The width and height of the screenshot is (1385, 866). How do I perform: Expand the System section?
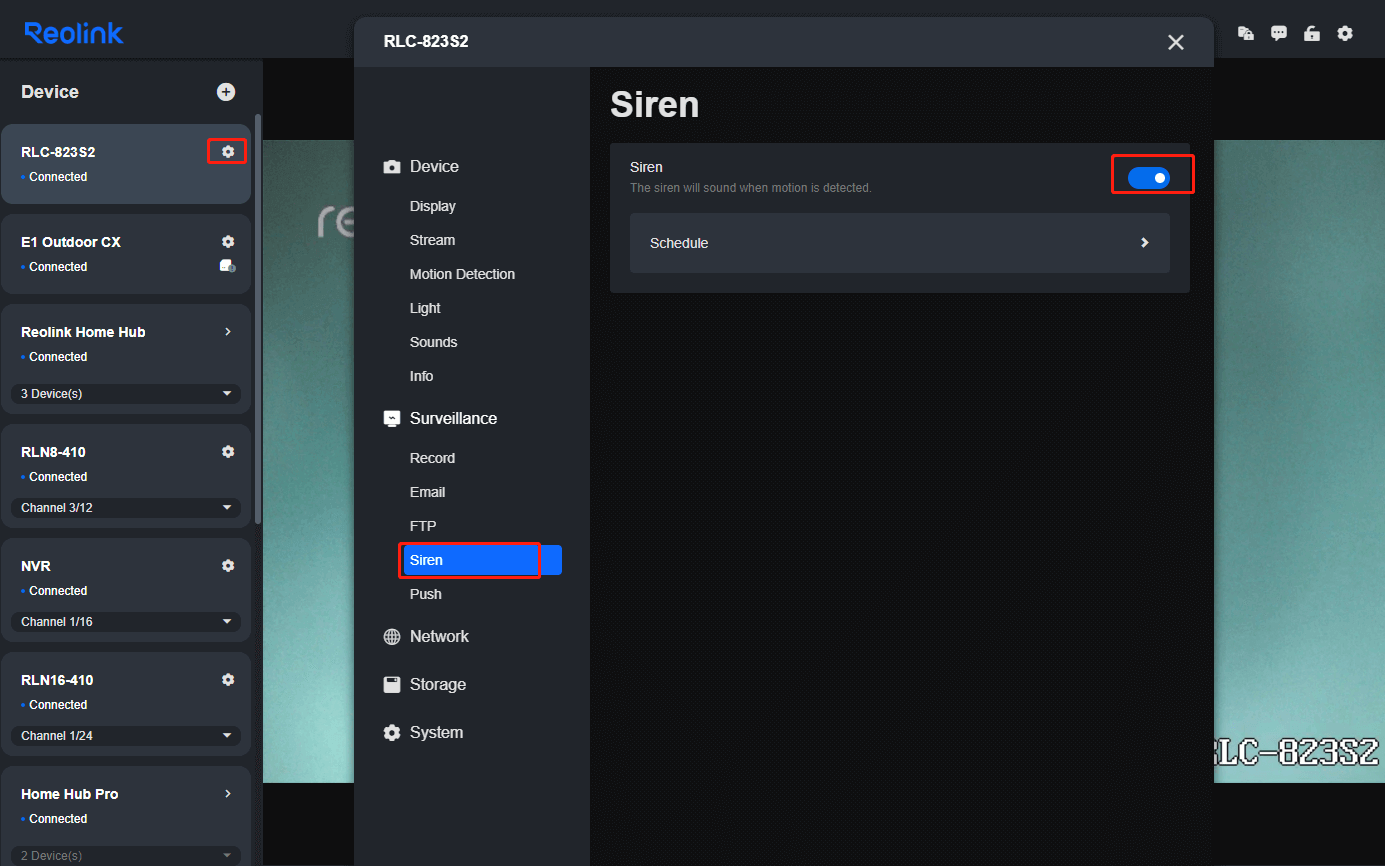436,733
